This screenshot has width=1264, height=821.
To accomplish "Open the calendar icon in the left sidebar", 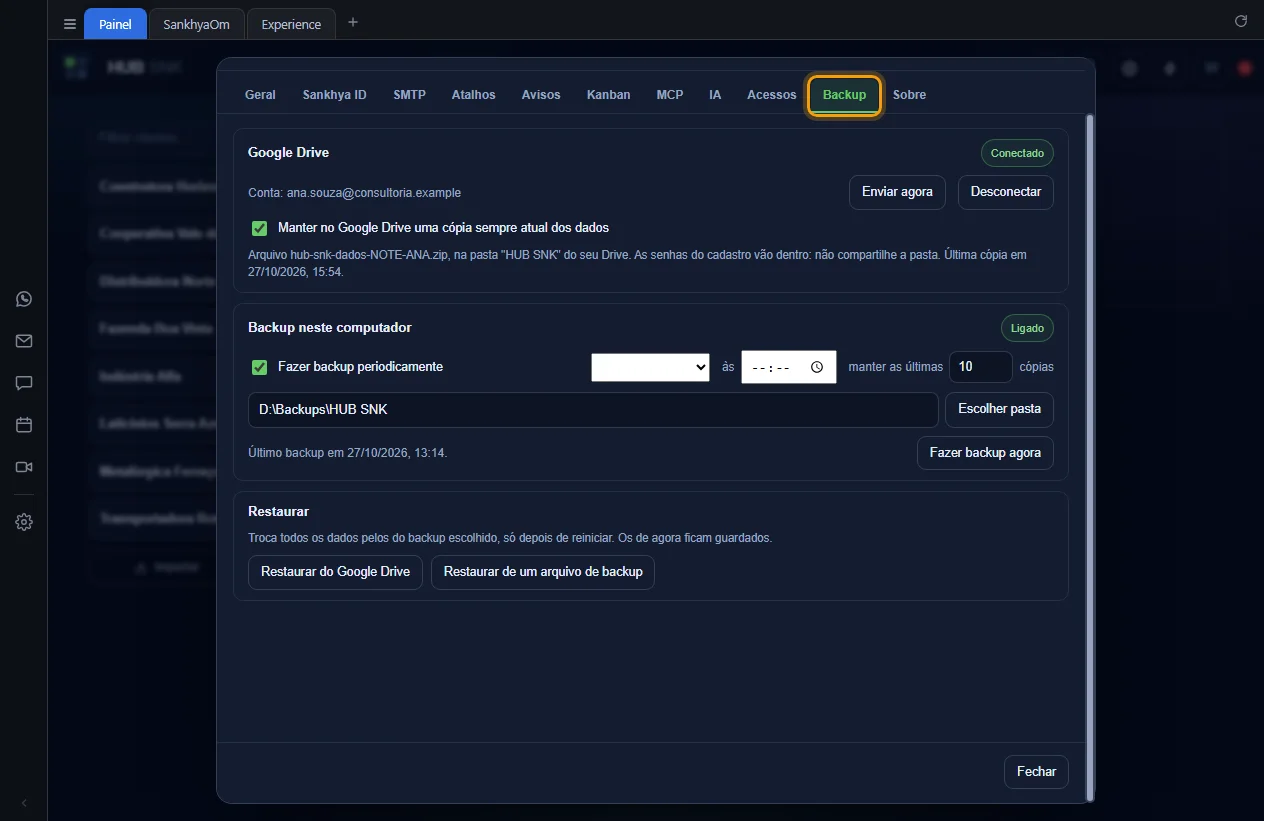I will click(24, 425).
